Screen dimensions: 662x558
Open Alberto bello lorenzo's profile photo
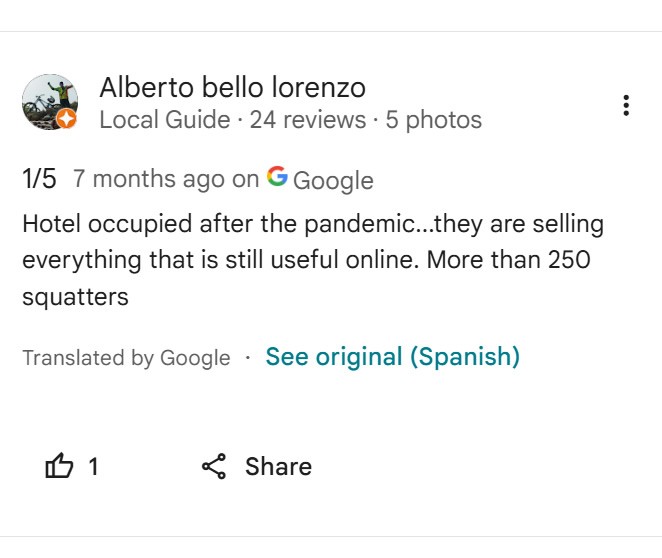48,101
